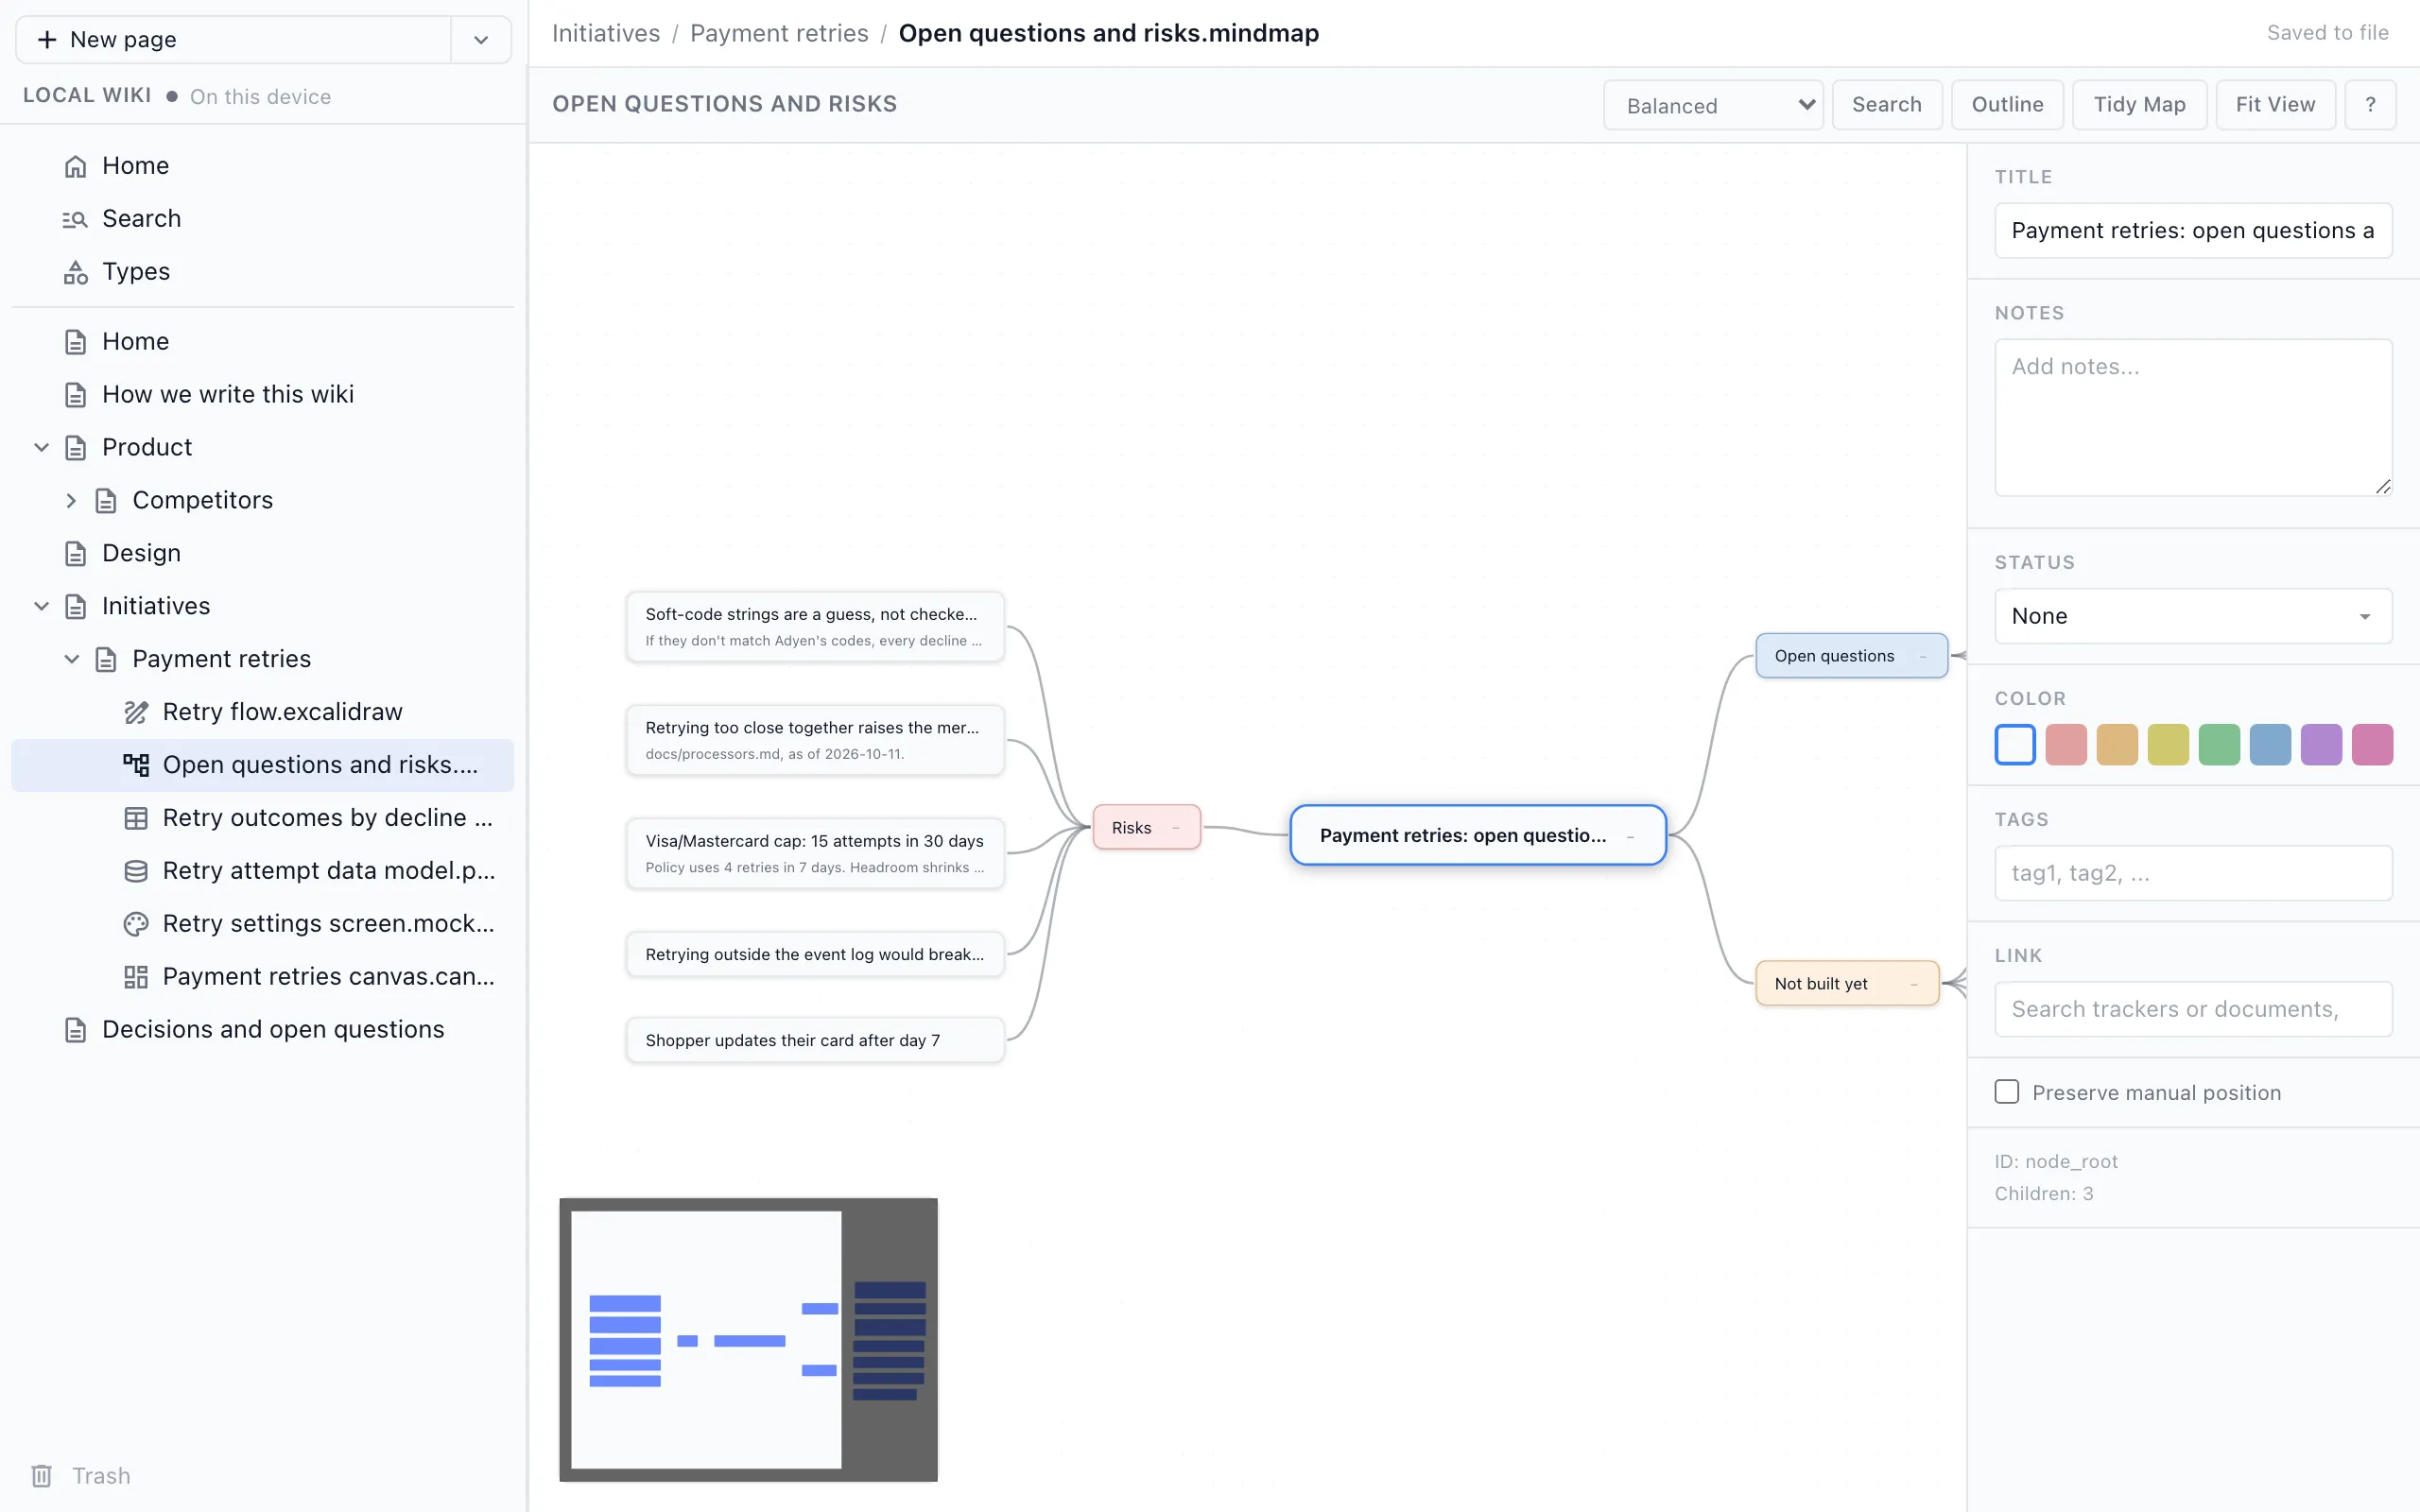Click the Trash bin icon
The height and width of the screenshot is (1512, 2420).
coord(41,1476)
